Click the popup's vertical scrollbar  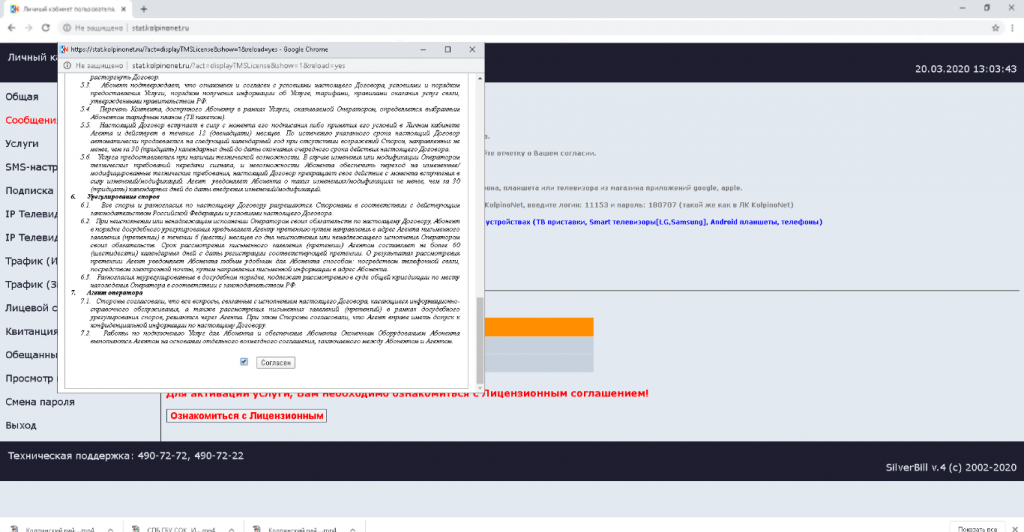479,330
